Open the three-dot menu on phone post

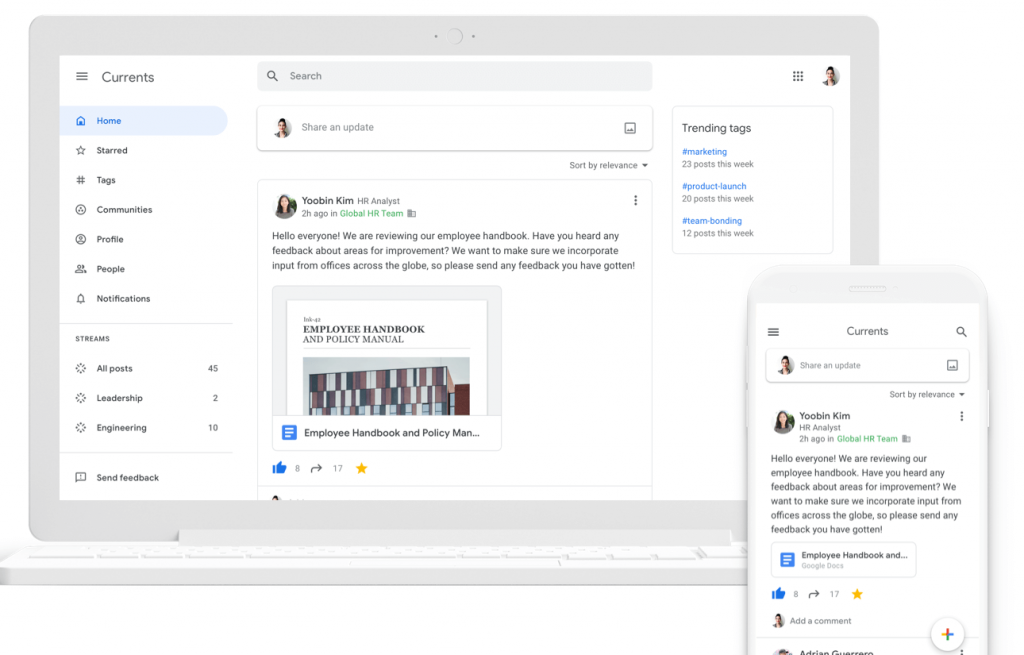(961, 416)
